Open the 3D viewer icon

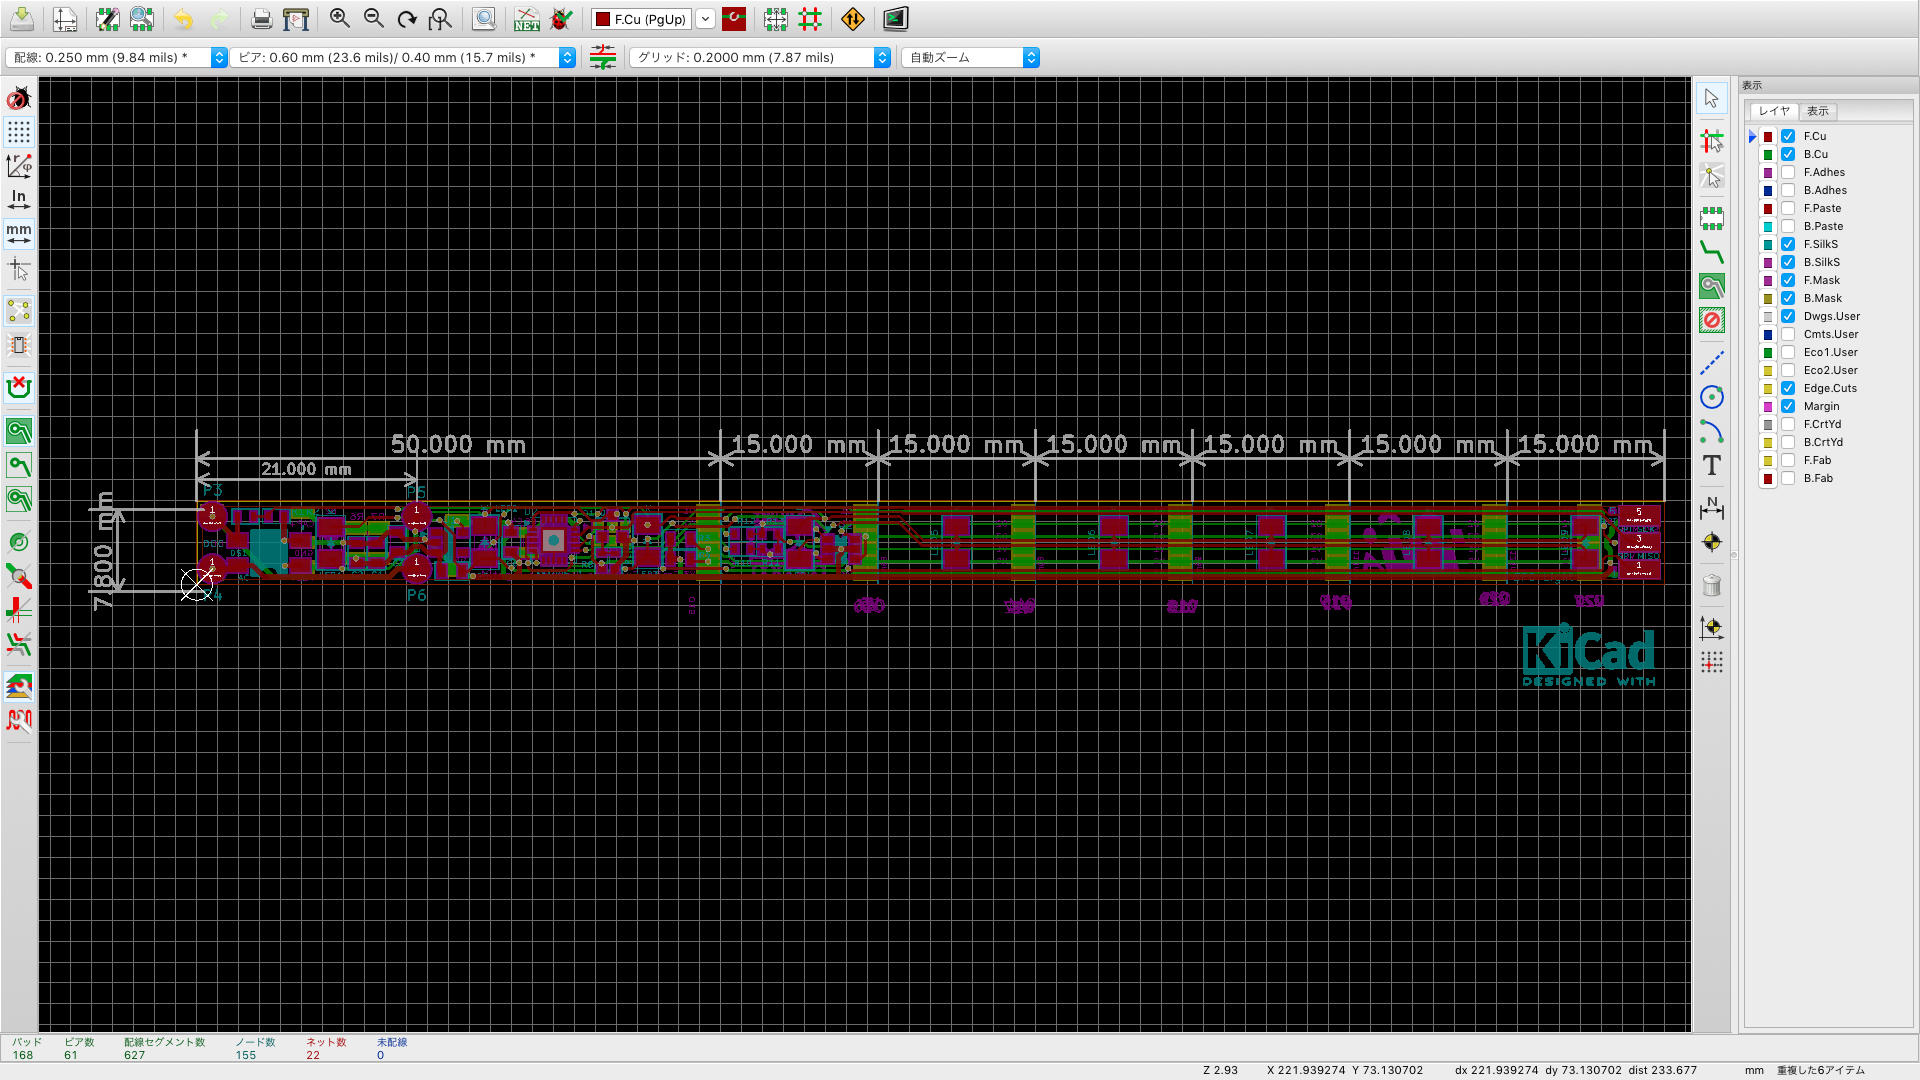point(895,18)
